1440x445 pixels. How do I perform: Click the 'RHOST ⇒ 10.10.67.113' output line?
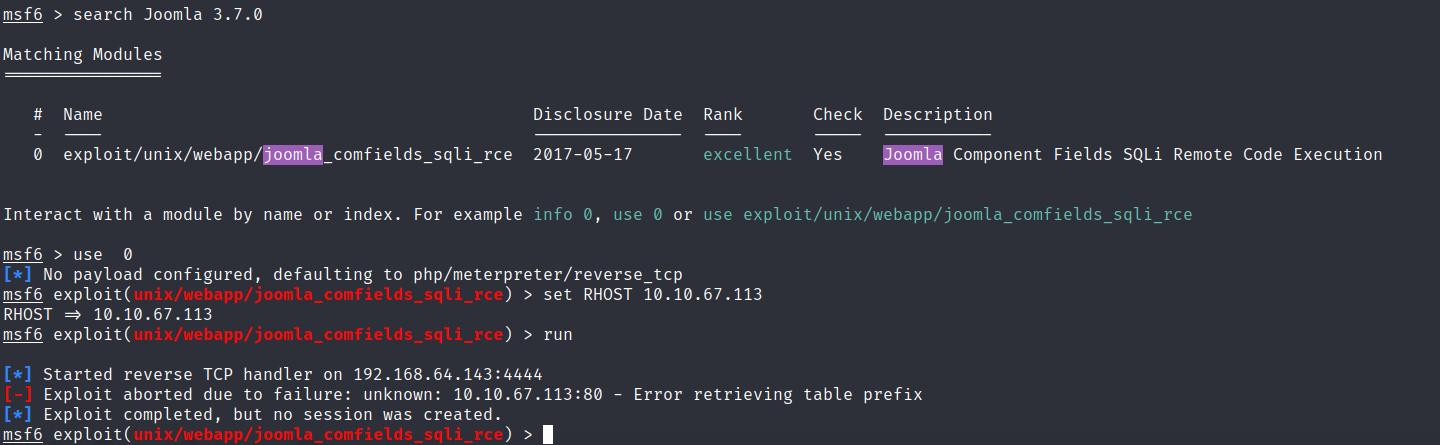pos(108,315)
